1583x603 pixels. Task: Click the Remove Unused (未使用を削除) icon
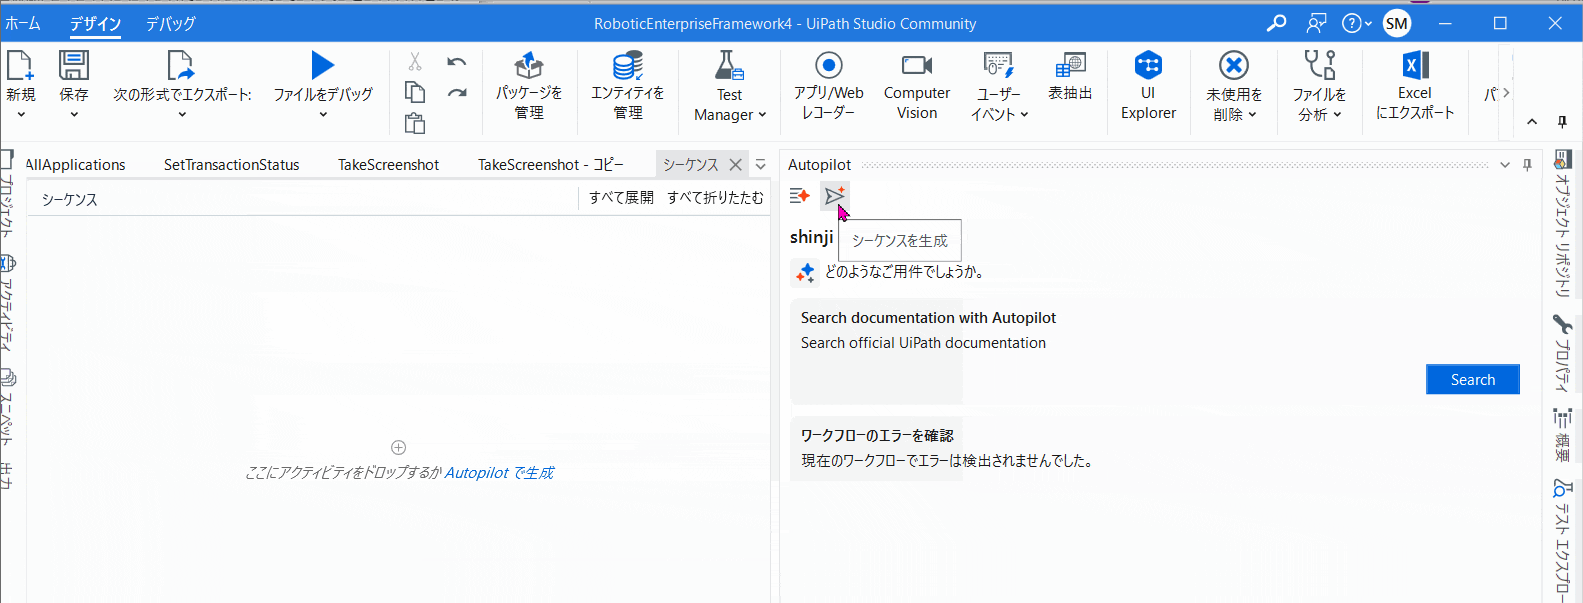coord(1234,66)
